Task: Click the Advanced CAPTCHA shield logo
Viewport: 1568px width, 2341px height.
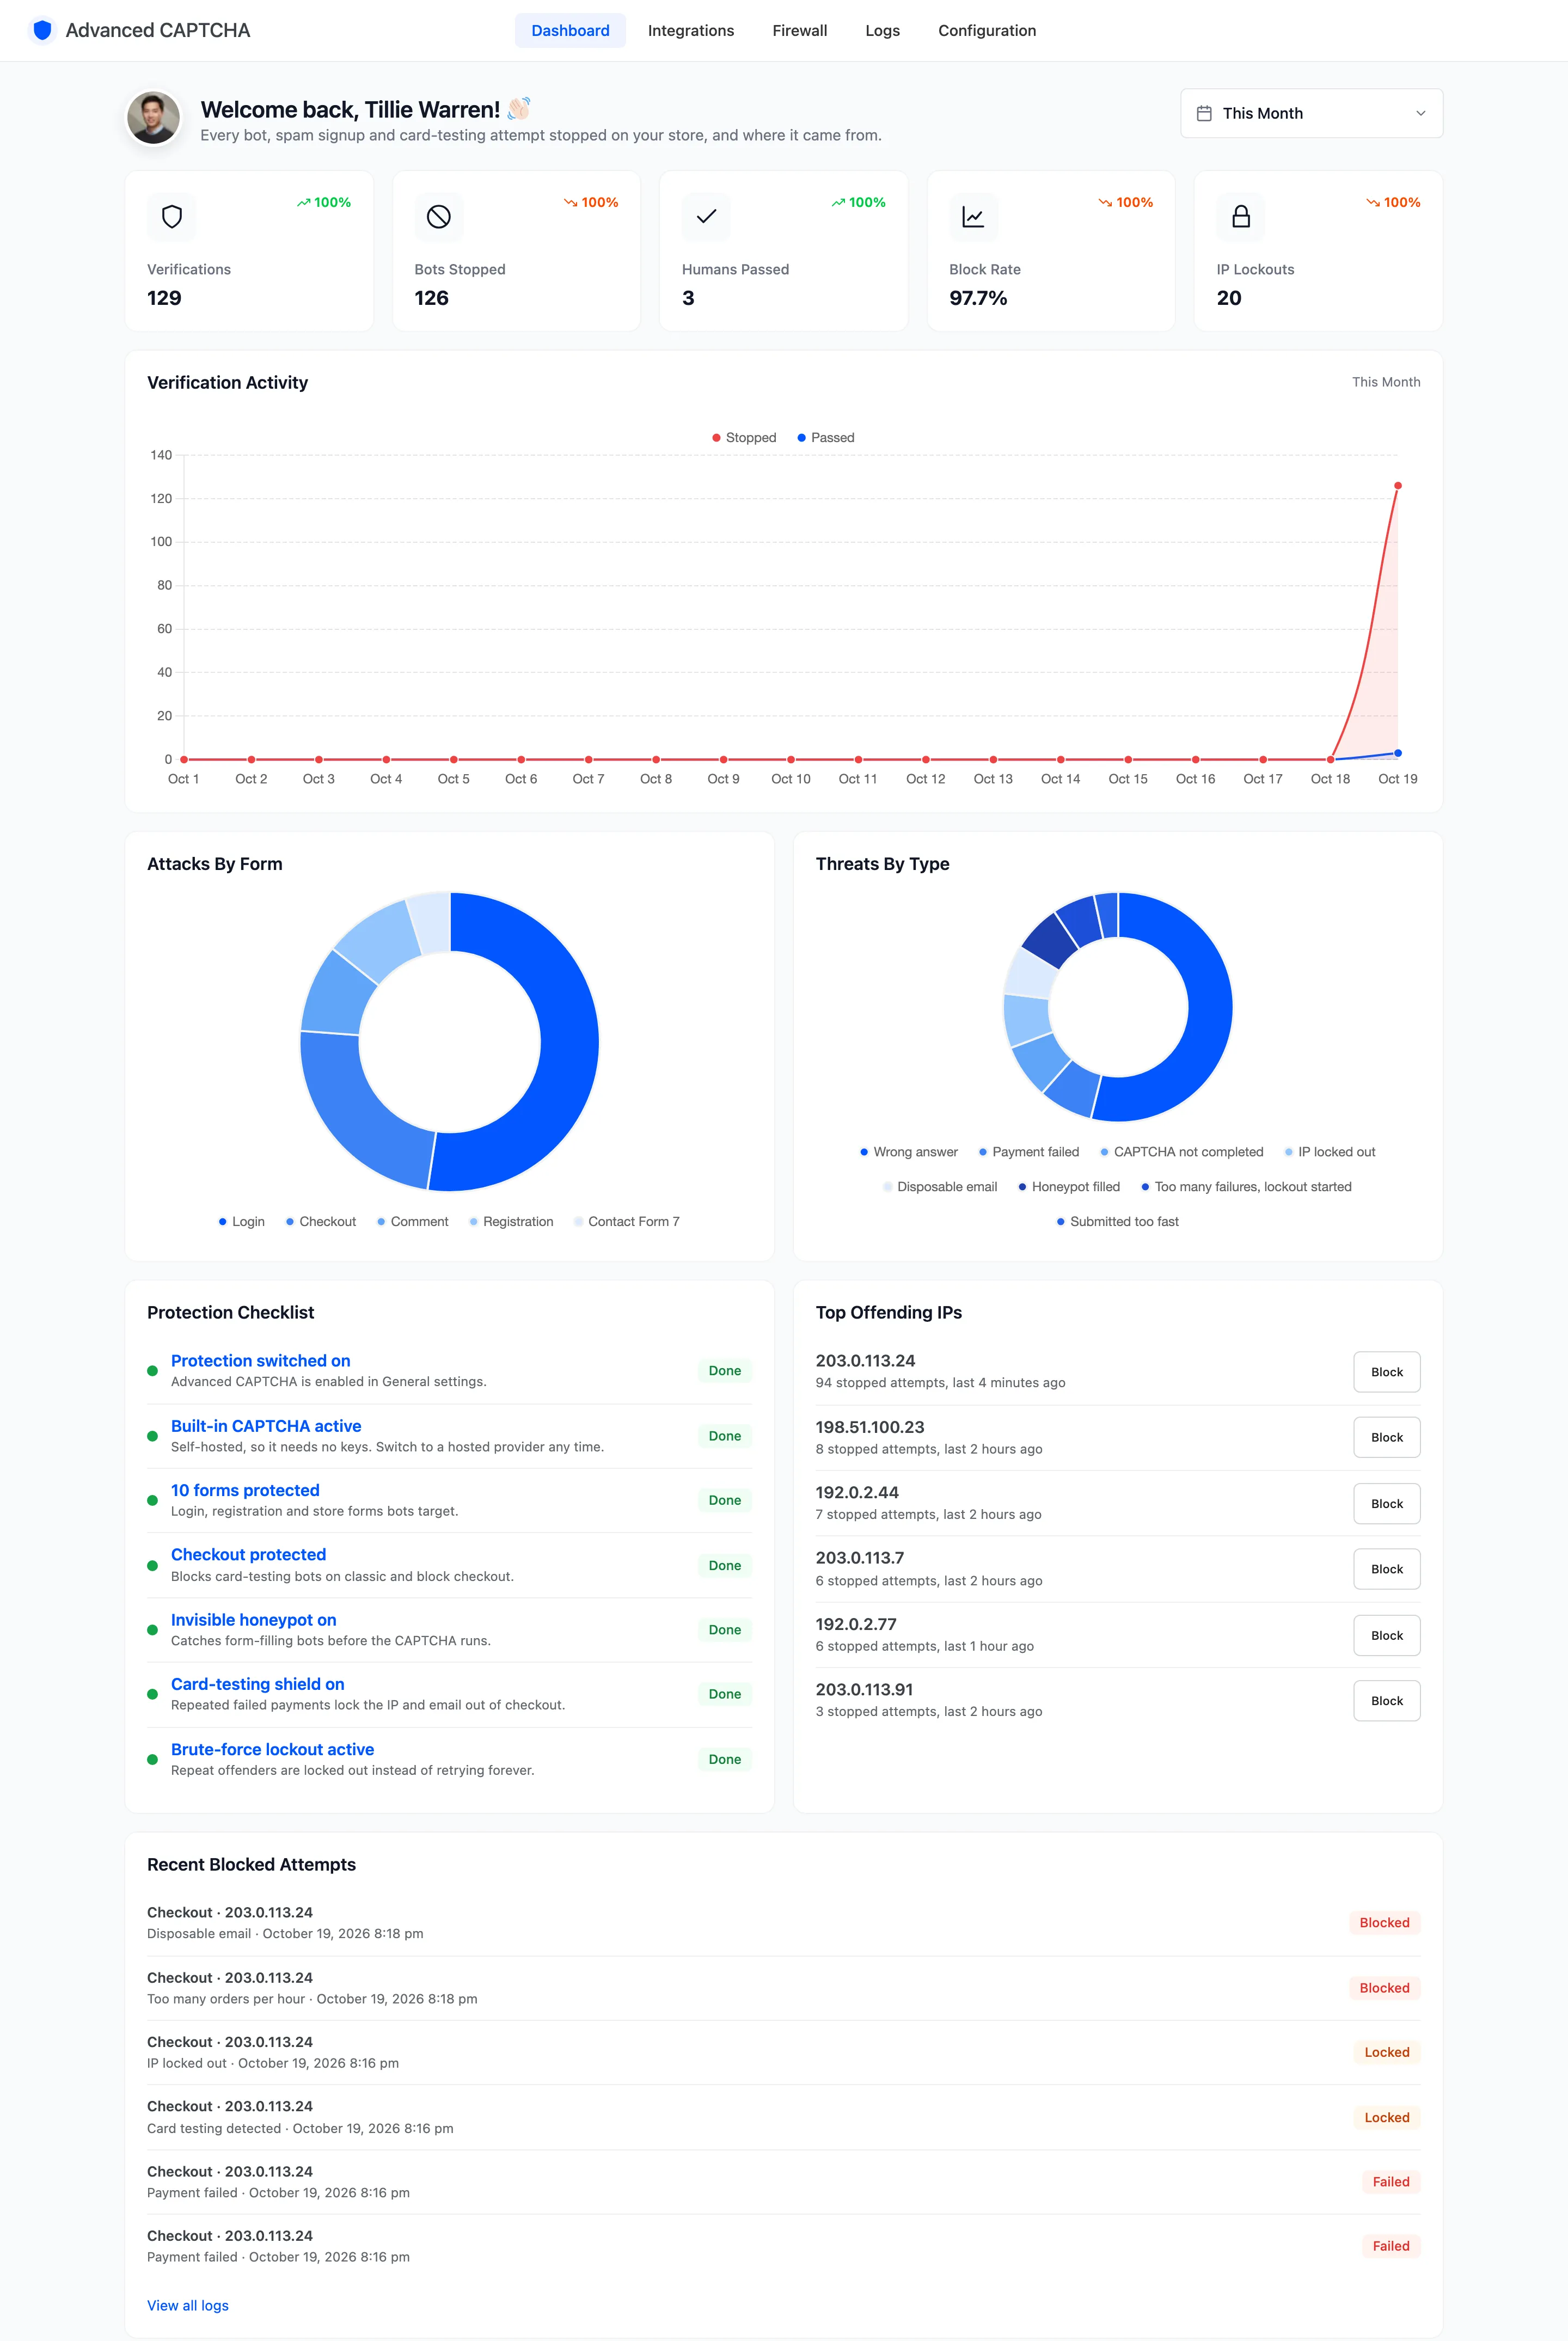Action: pos(42,30)
